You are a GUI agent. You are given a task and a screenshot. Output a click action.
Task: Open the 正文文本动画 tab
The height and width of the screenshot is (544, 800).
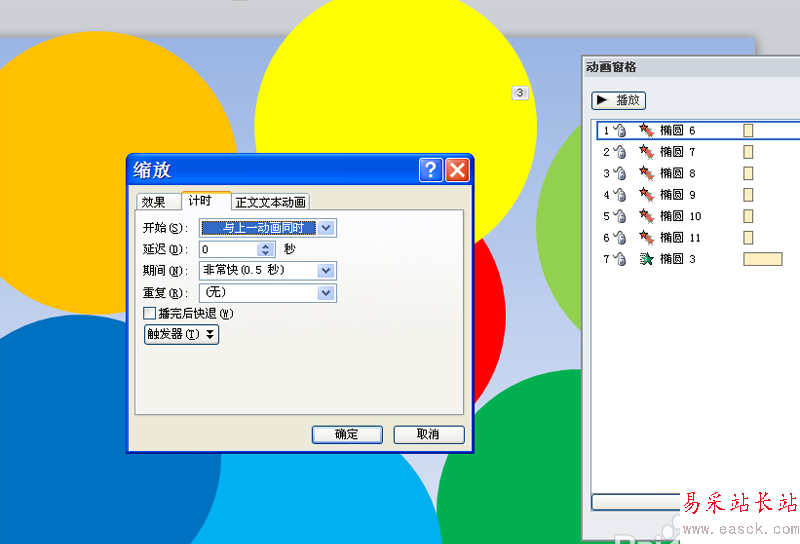tap(270, 202)
